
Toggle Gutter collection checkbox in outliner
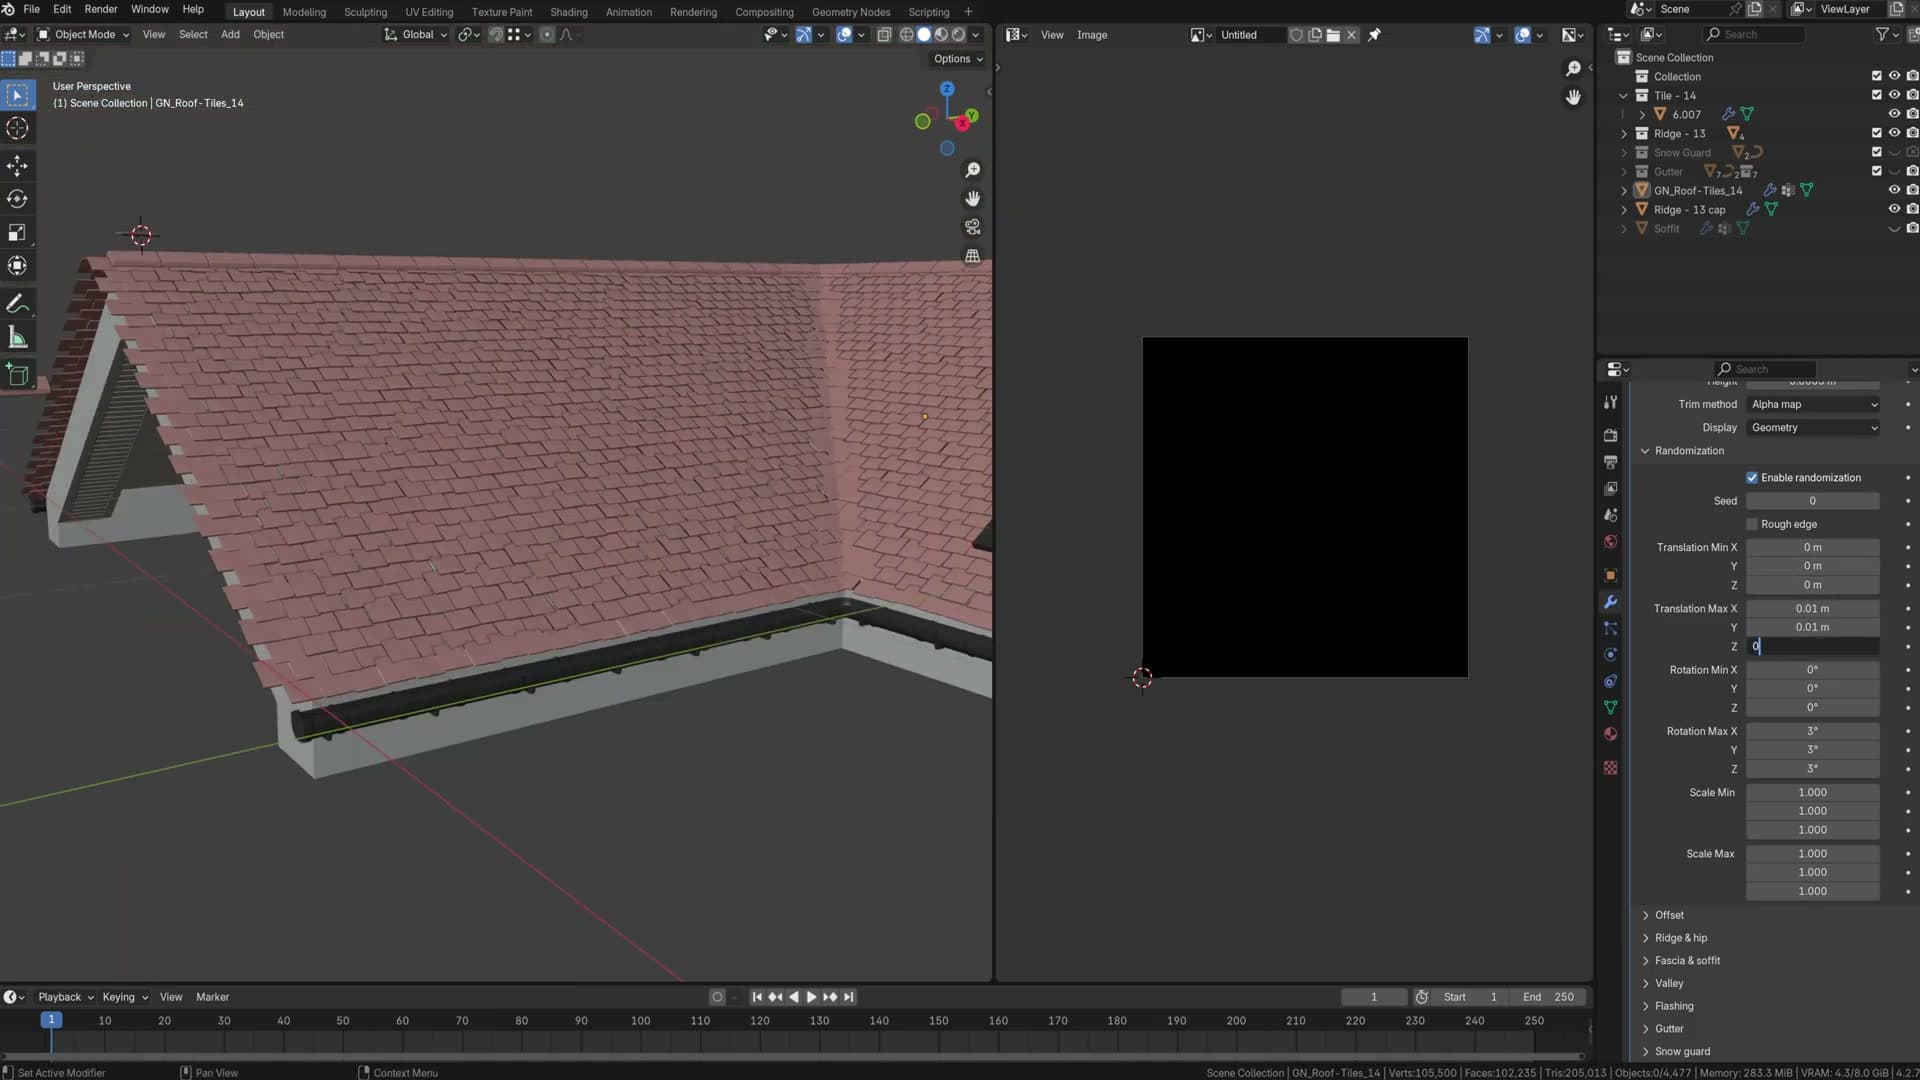tap(1876, 171)
